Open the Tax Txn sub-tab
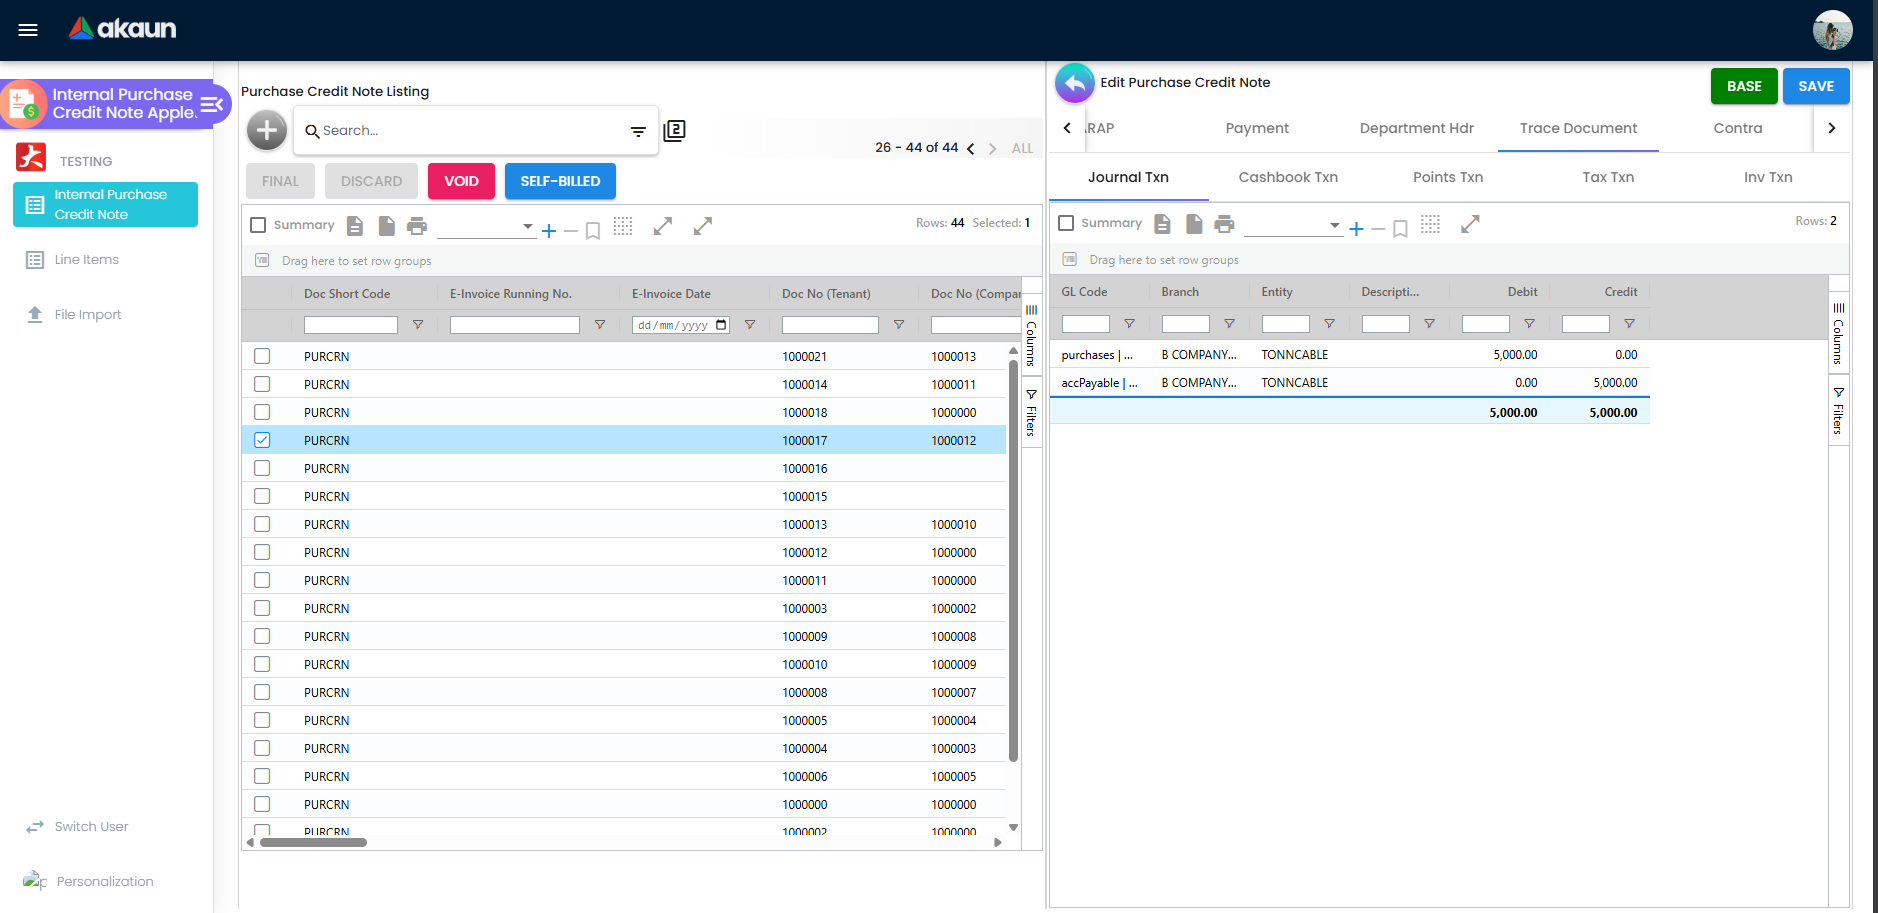This screenshot has height=913, width=1878. pos(1608,177)
